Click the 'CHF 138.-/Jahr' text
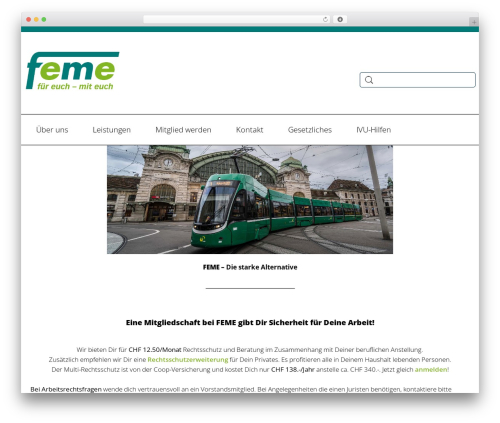This screenshot has height=423, width=500. pos(293,369)
